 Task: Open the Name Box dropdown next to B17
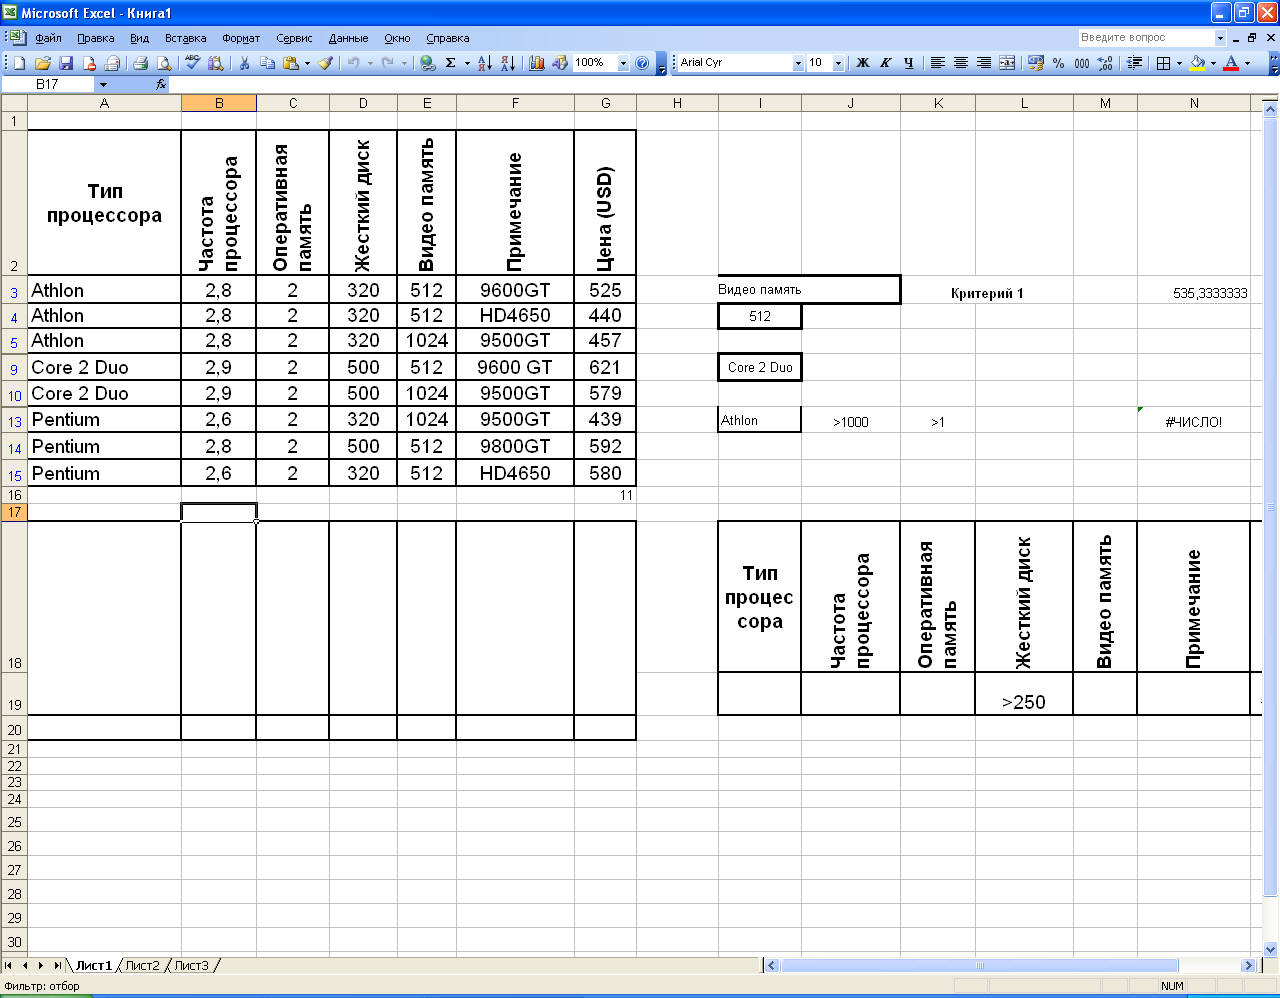(103, 85)
